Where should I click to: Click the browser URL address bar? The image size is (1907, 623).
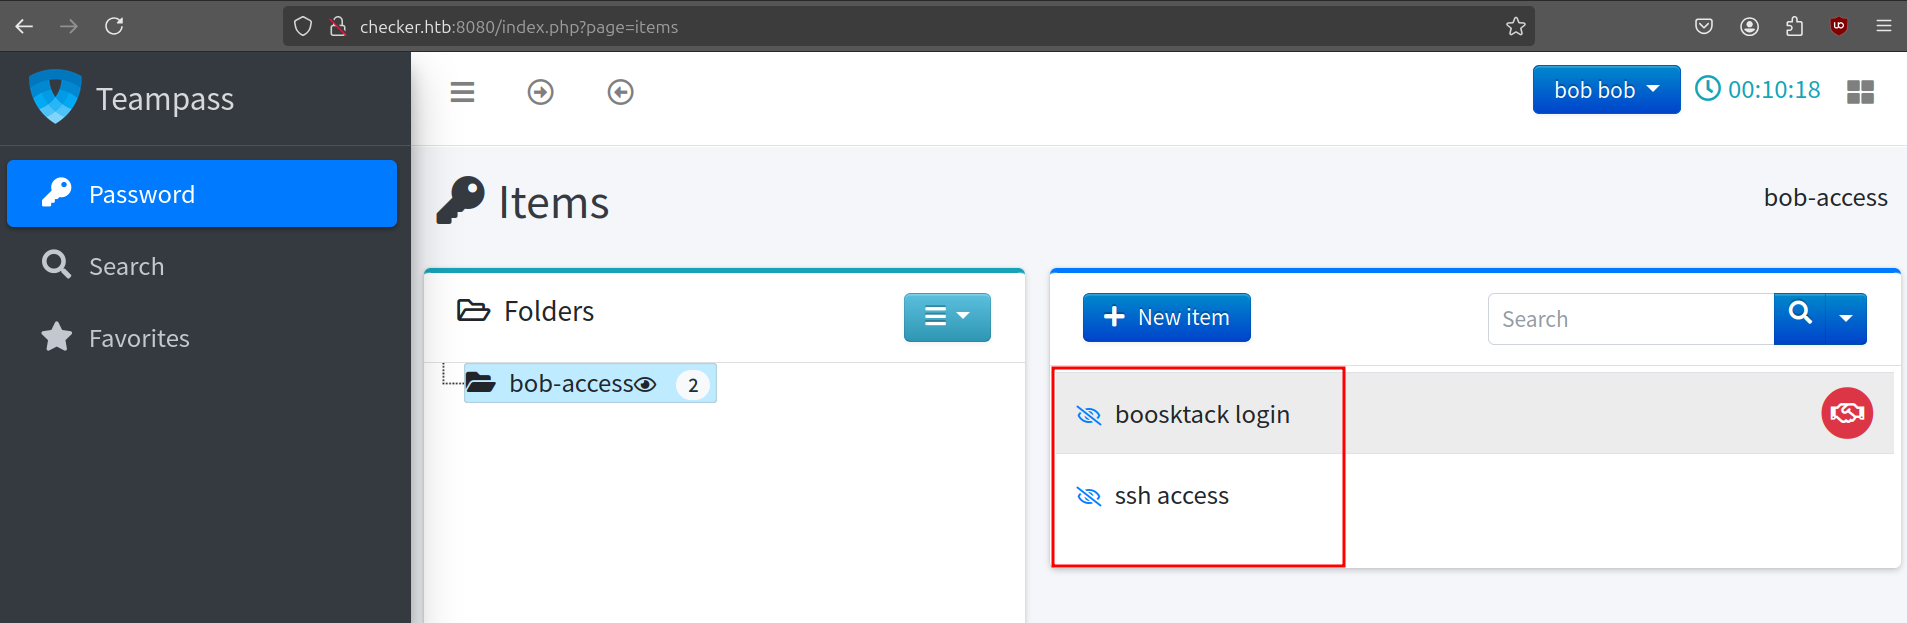909,27
